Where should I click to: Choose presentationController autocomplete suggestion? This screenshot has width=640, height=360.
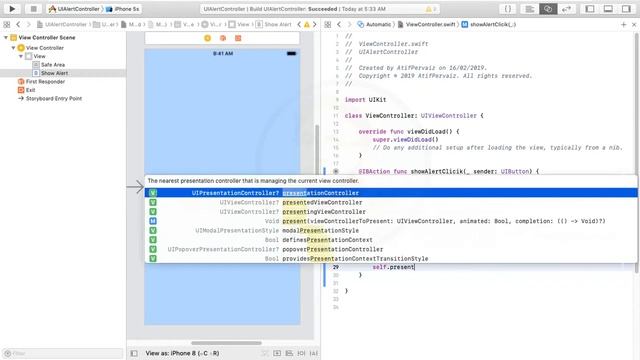(x=391, y=193)
